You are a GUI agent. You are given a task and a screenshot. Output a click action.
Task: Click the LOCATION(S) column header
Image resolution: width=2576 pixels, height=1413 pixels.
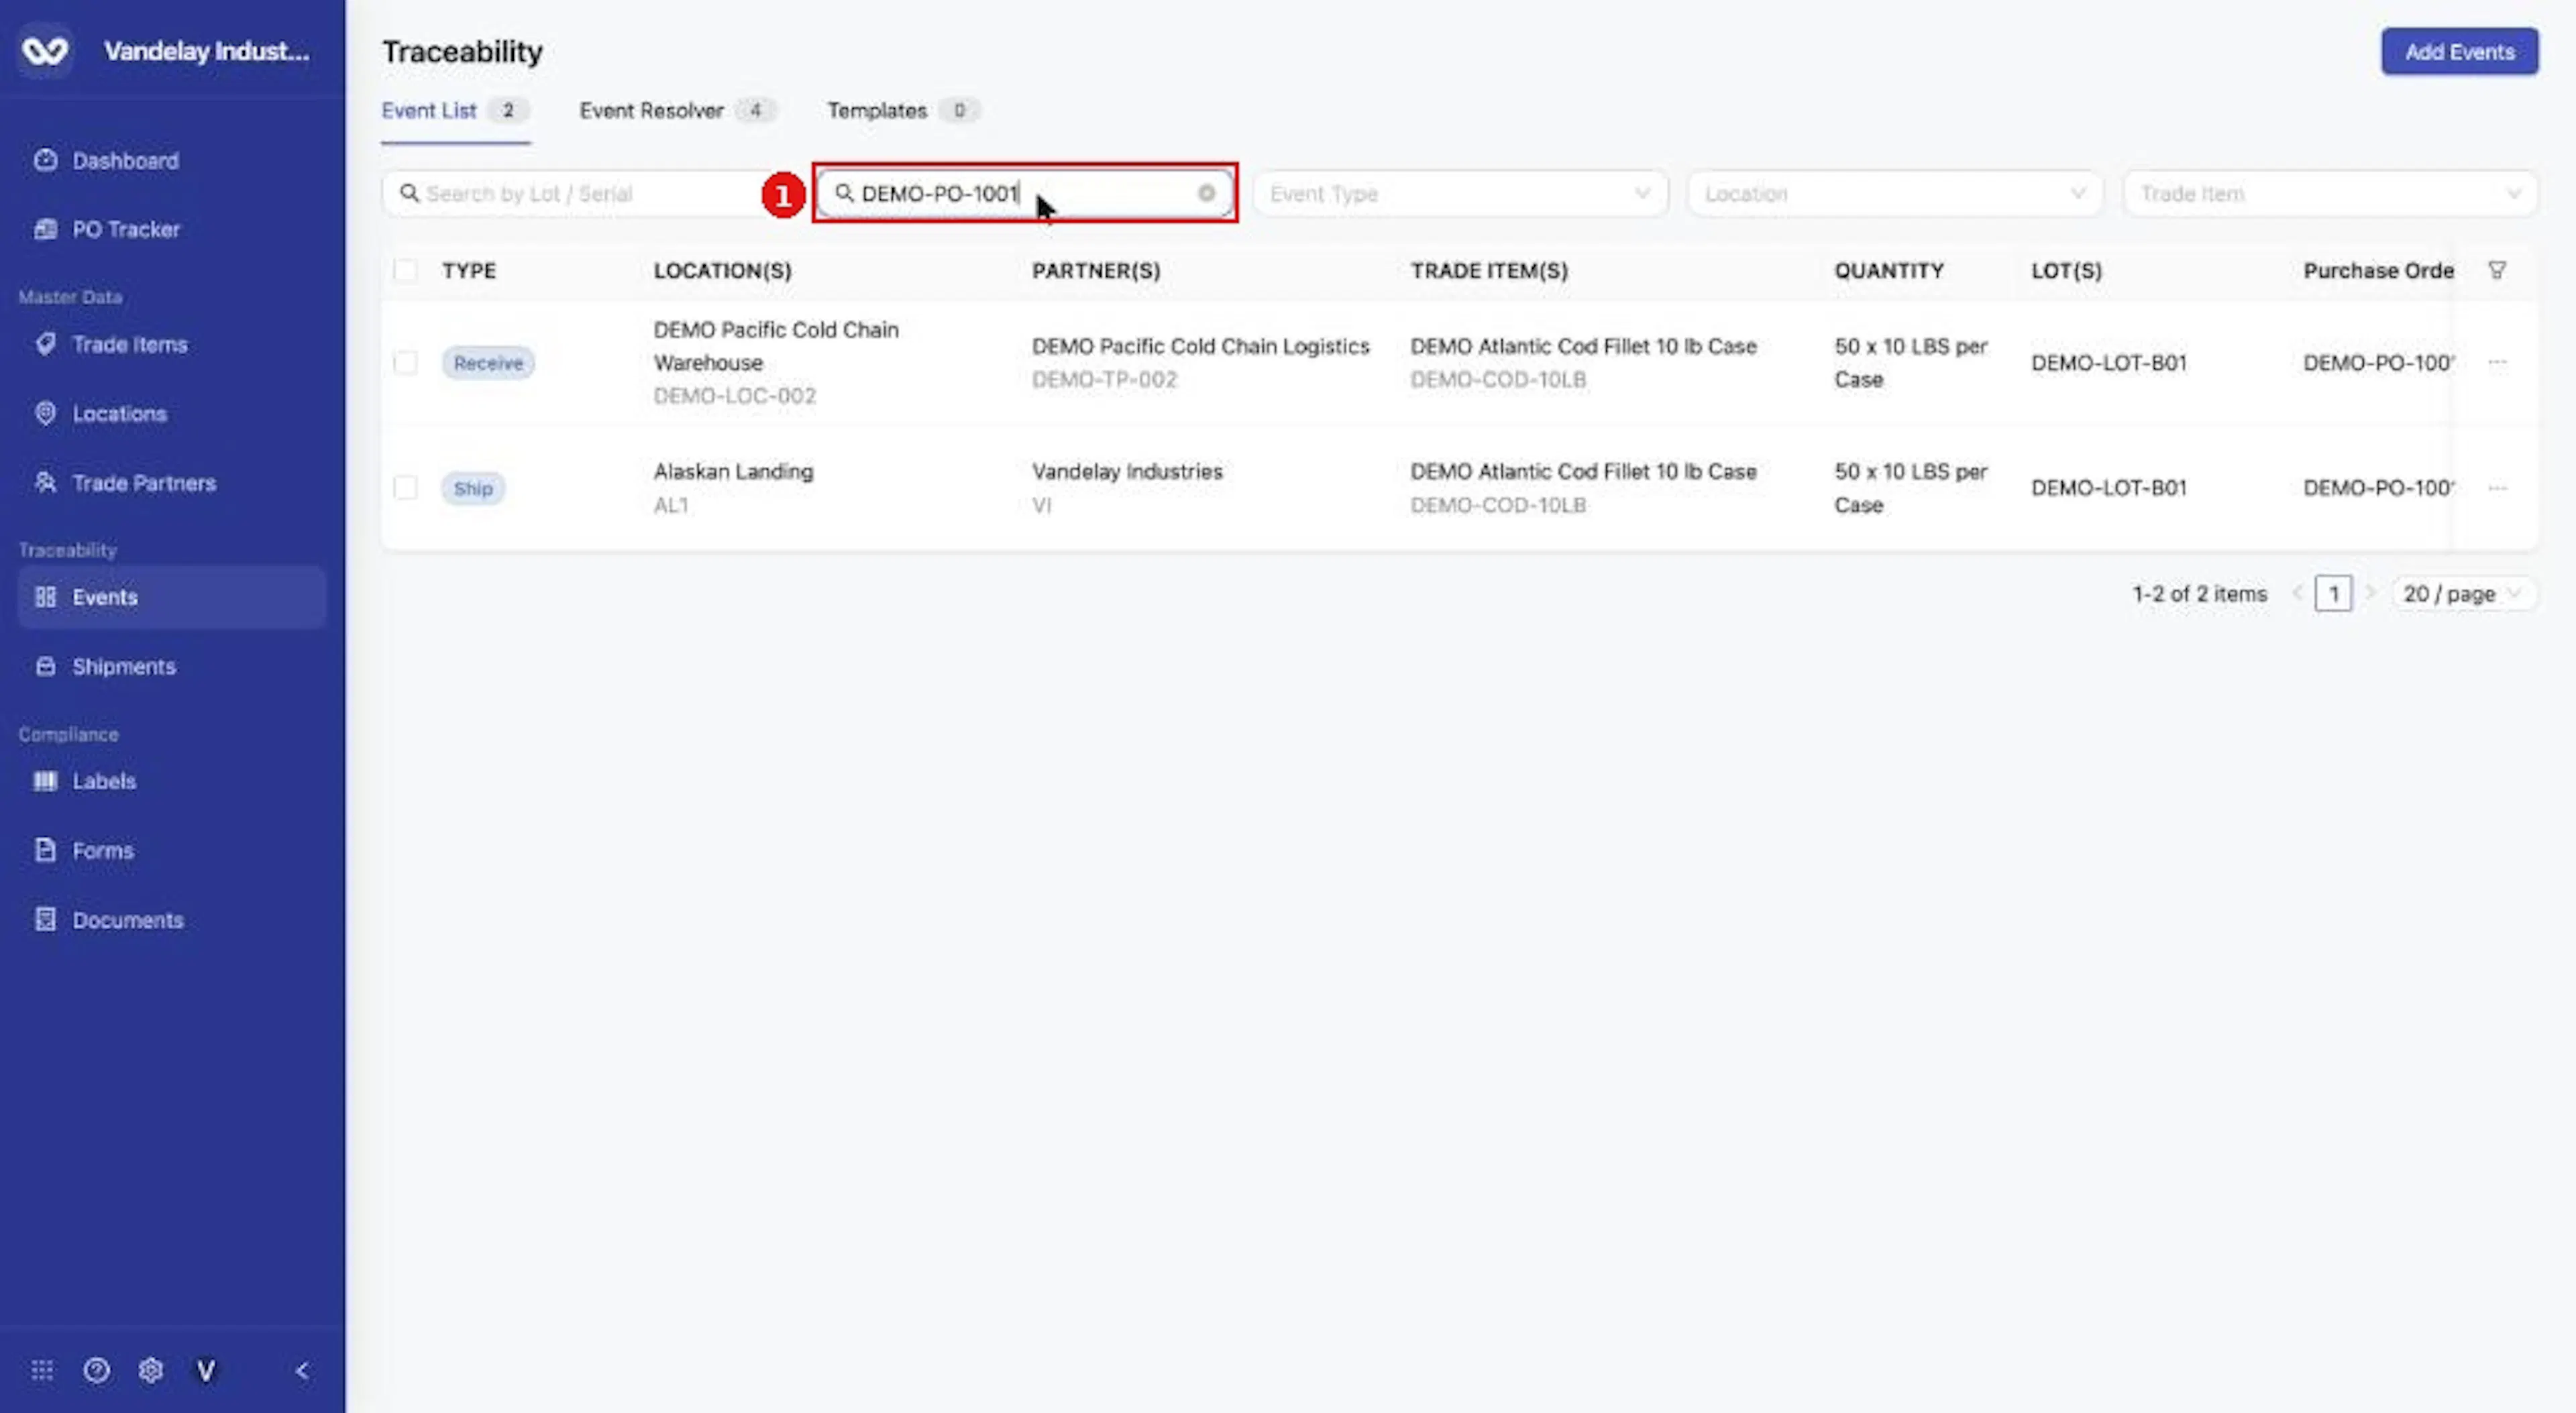coord(722,270)
